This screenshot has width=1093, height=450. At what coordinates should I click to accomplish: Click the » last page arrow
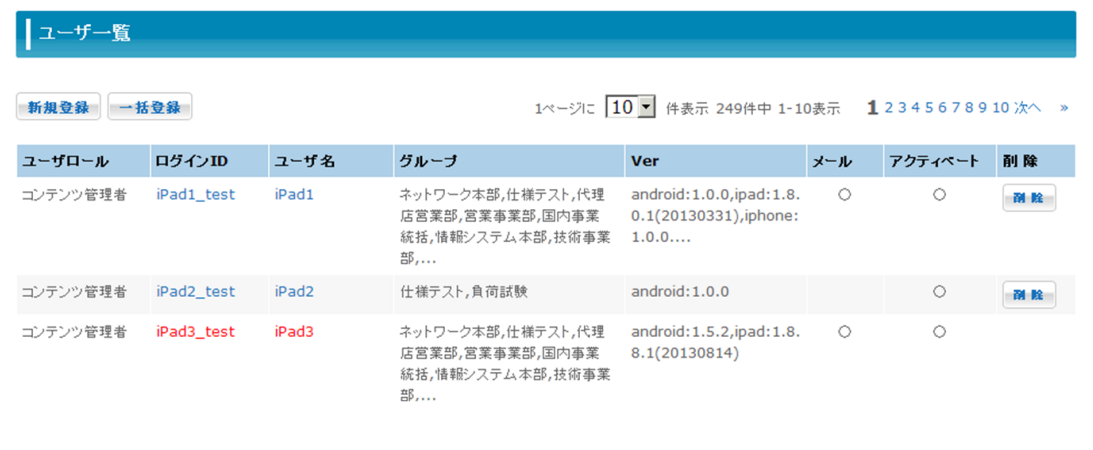1064,107
